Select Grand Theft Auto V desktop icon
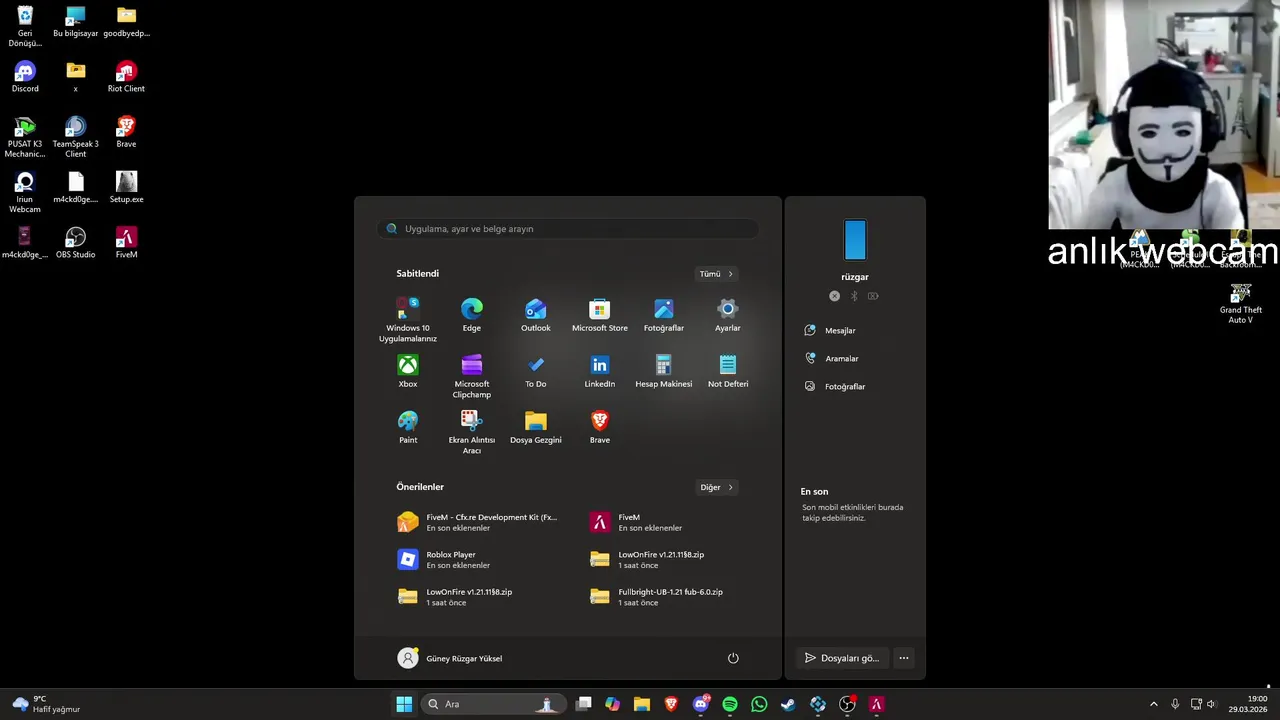This screenshot has height=720, width=1280. coord(1240,304)
